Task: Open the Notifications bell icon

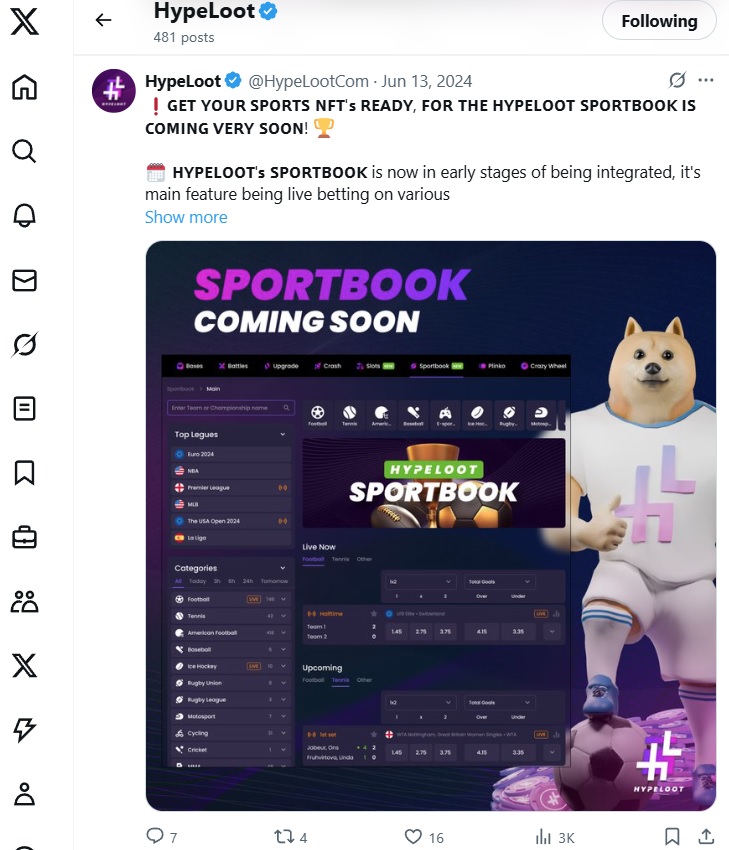Action: 24,215
